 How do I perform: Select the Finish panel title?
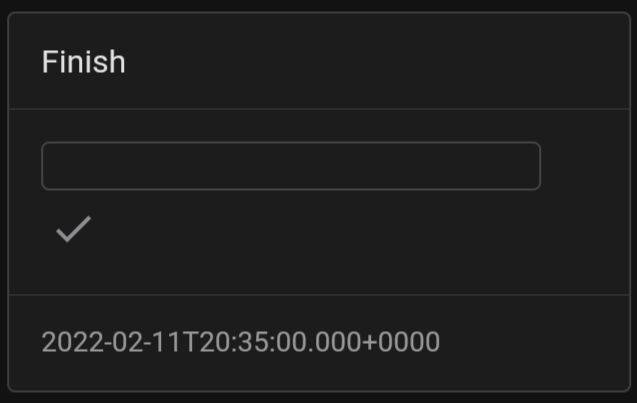[x=83, y=62]
